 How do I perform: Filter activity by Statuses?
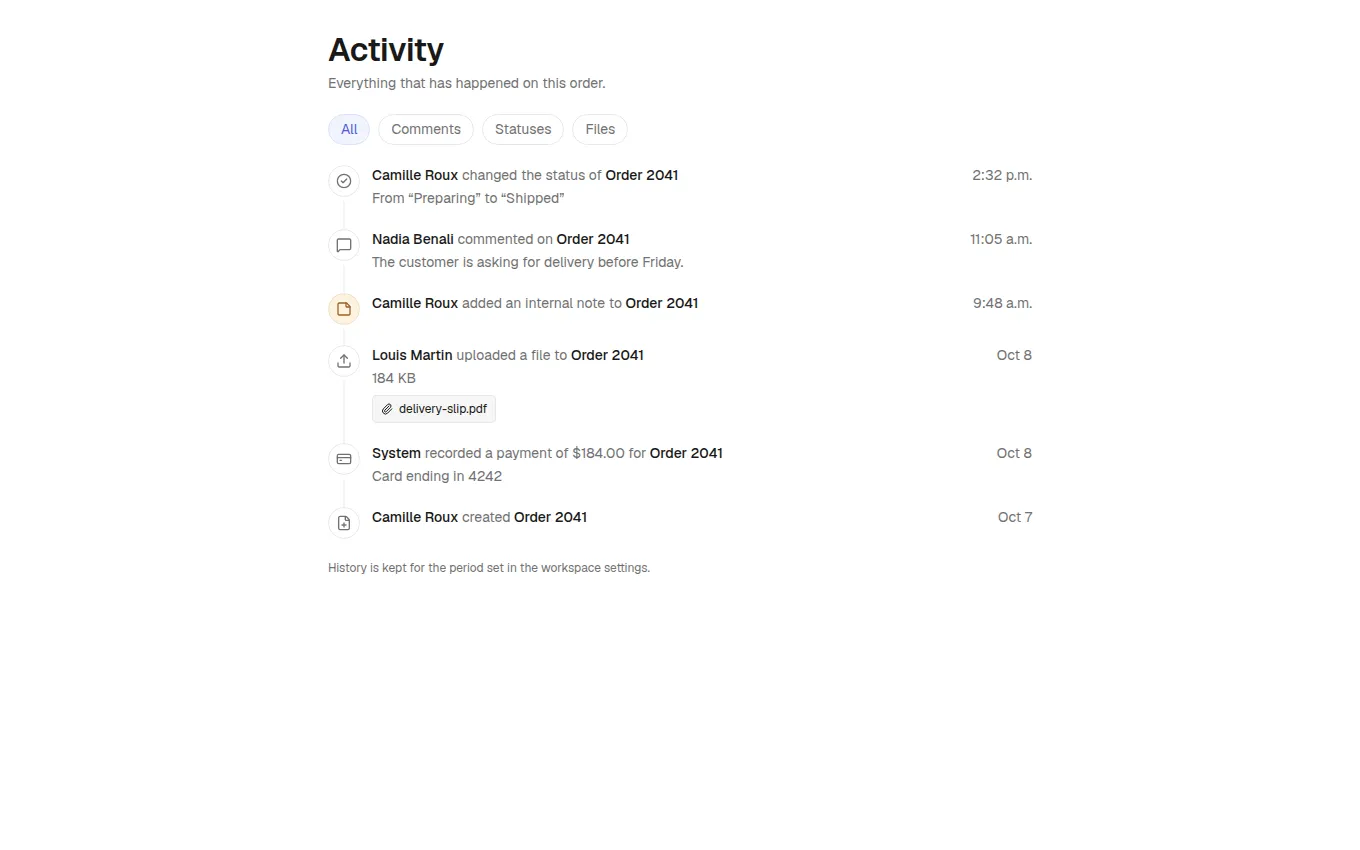pos(523,129)
